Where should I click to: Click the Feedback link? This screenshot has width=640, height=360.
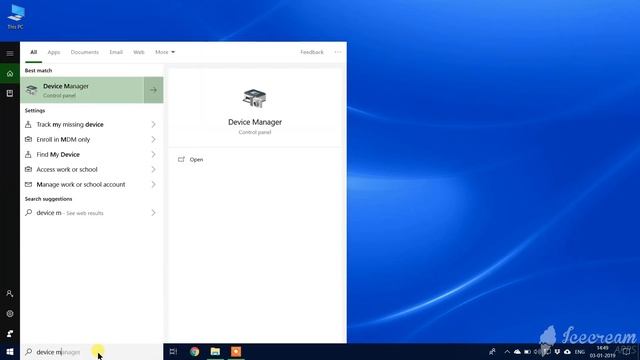[312, 52]
